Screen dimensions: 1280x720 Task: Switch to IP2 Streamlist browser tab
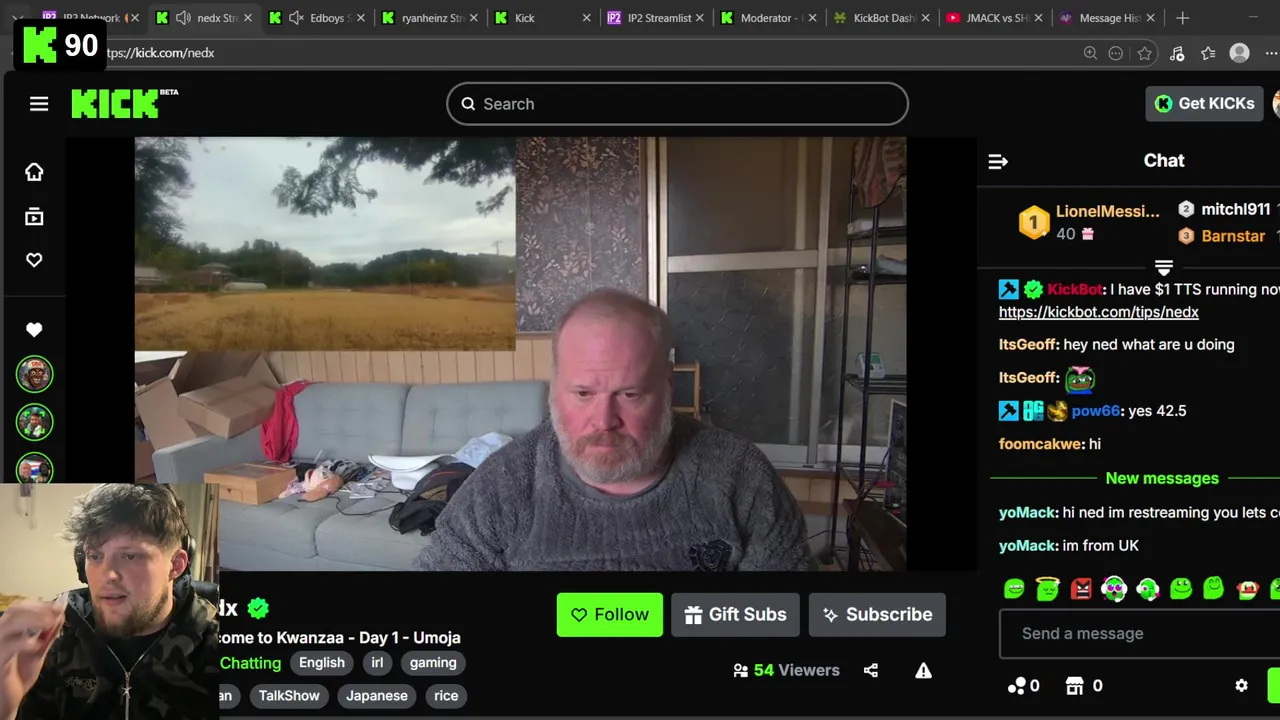[657, 18]
